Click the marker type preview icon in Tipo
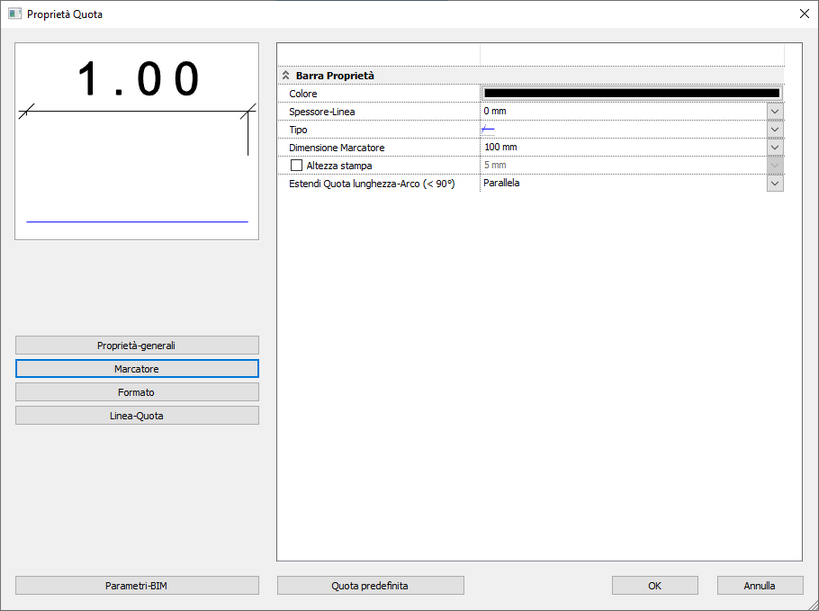Screen dimensions: 819x611 (x=488, y=129)
